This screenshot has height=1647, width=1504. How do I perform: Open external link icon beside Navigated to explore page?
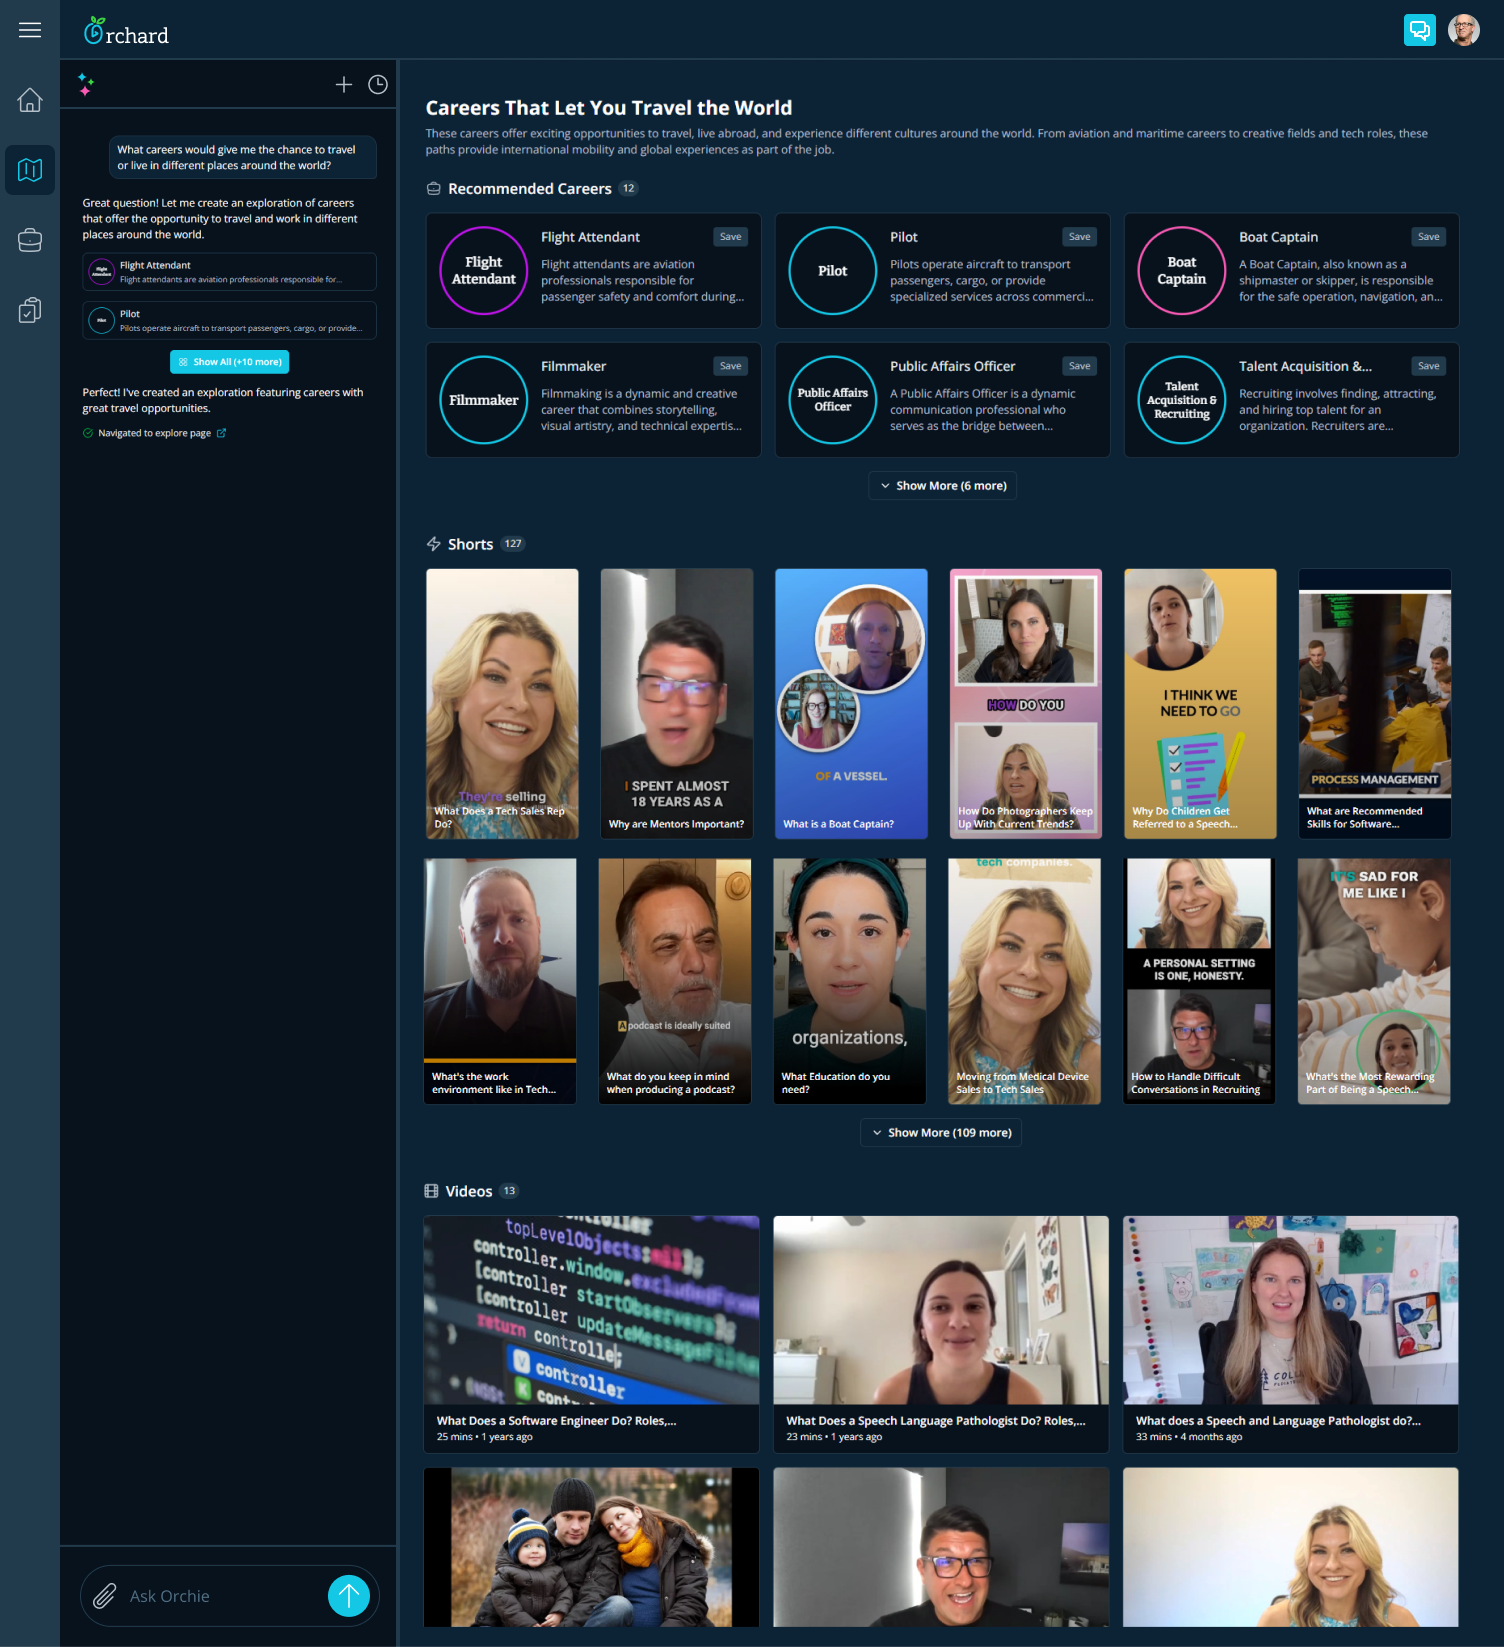221,433
